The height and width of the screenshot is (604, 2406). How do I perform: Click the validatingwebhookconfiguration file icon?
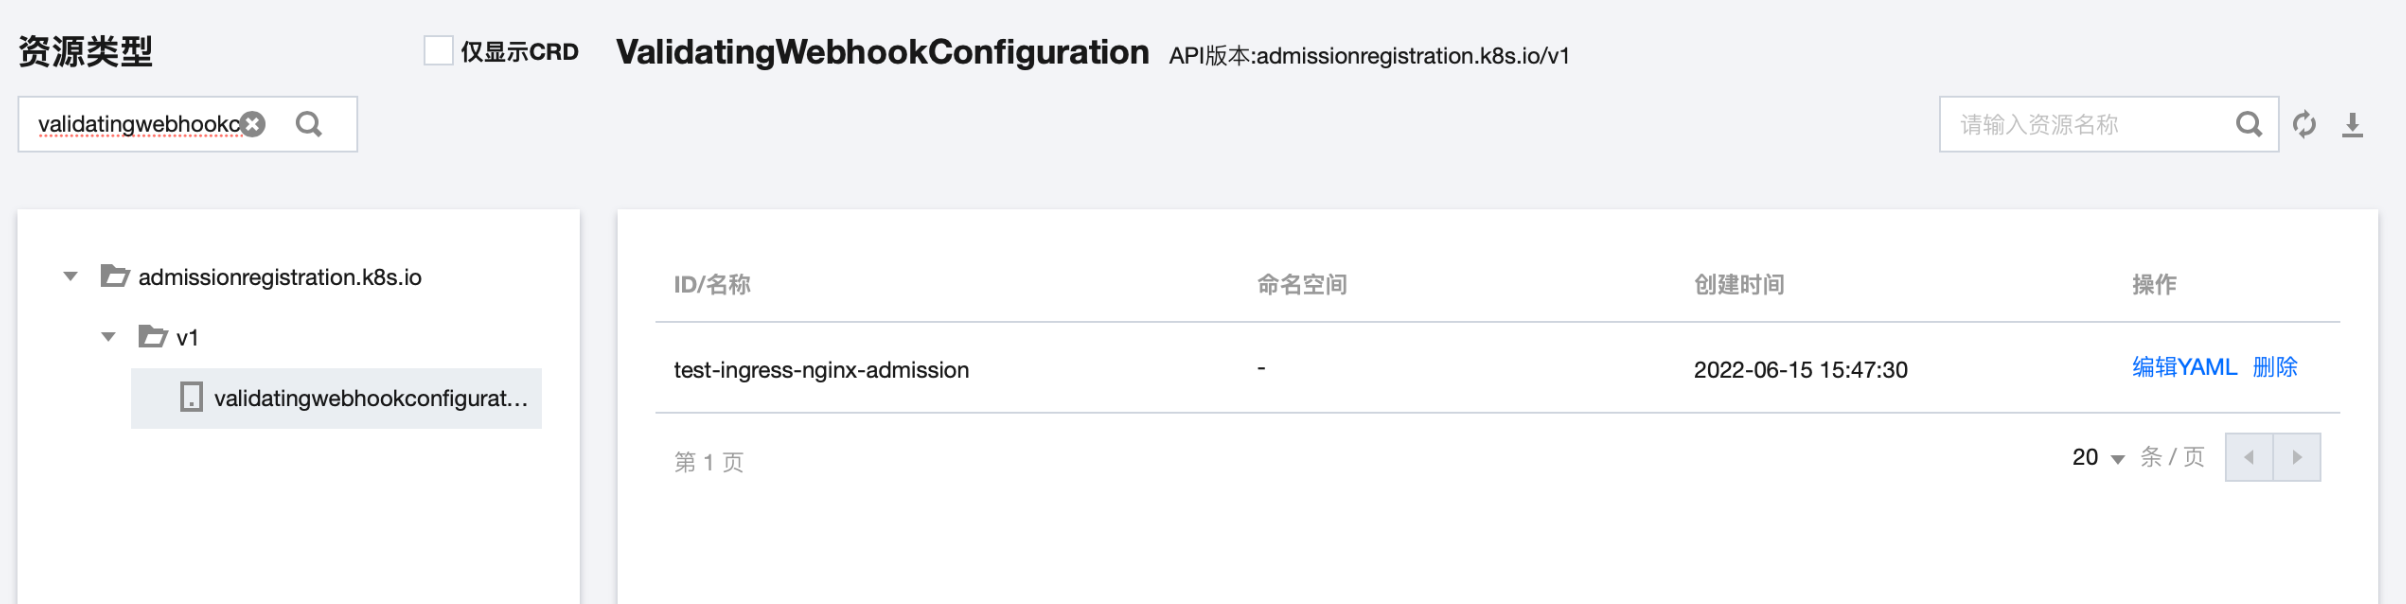191,397
